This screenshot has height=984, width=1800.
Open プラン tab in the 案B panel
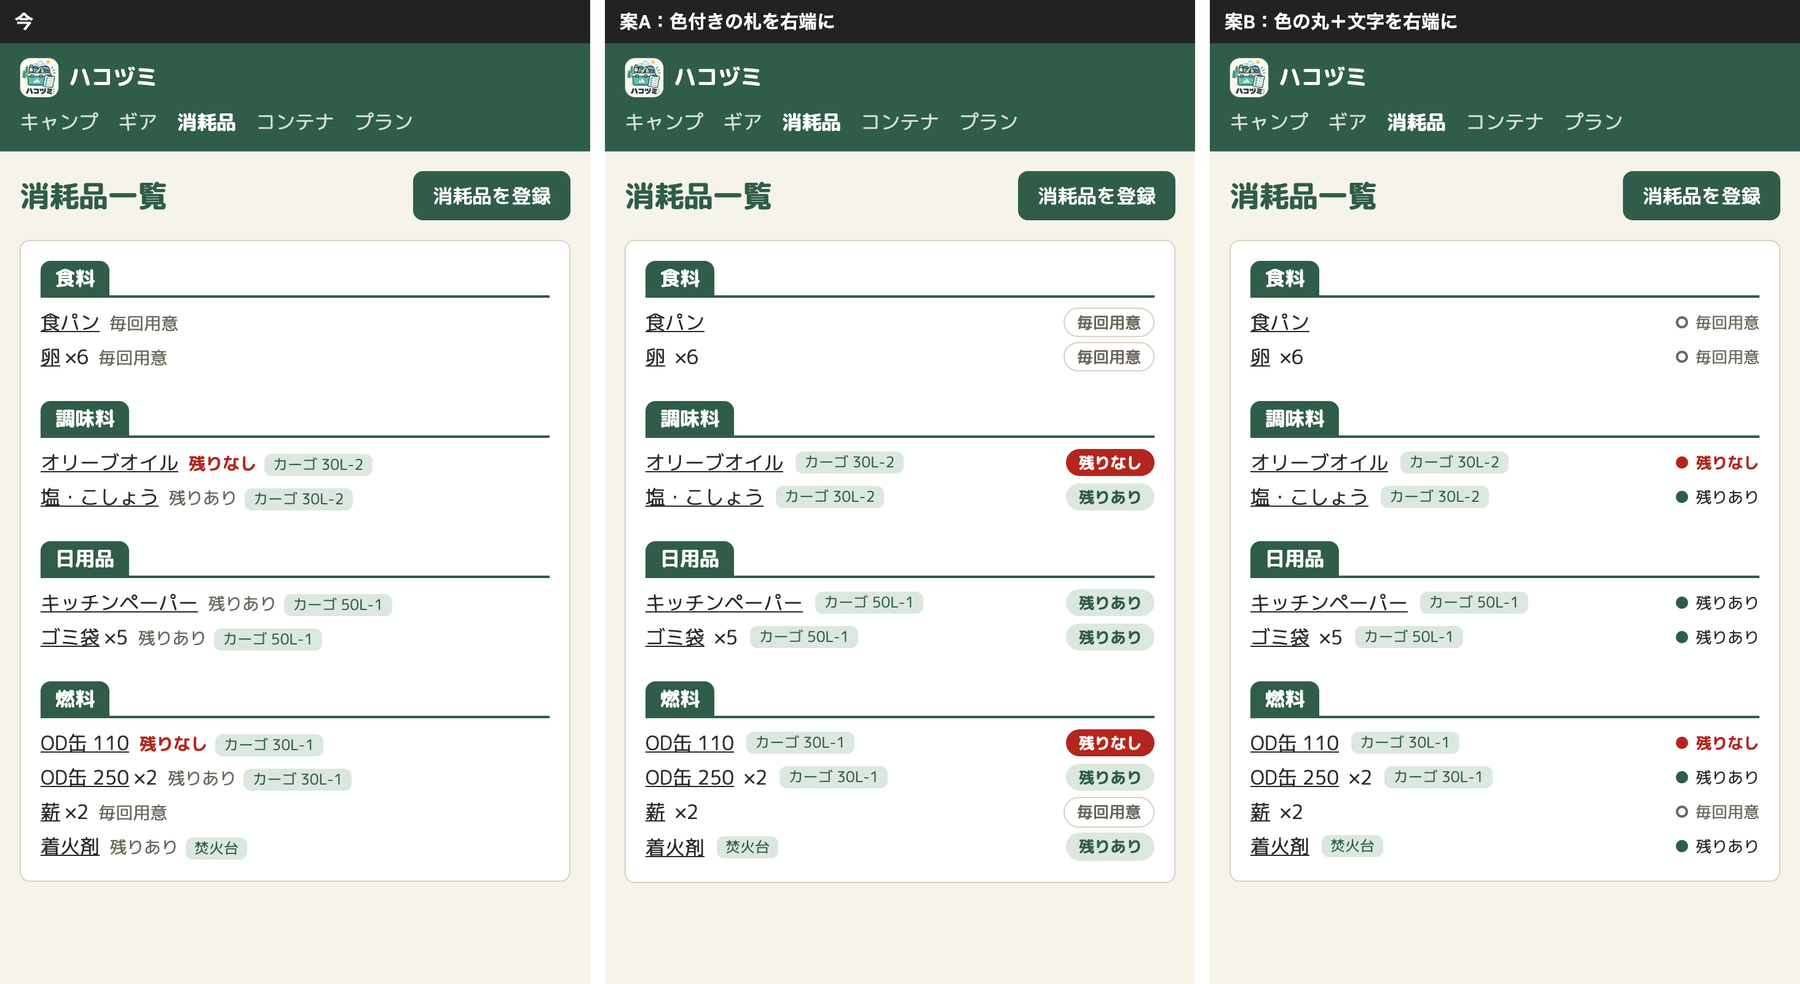tap(1593, 122)
